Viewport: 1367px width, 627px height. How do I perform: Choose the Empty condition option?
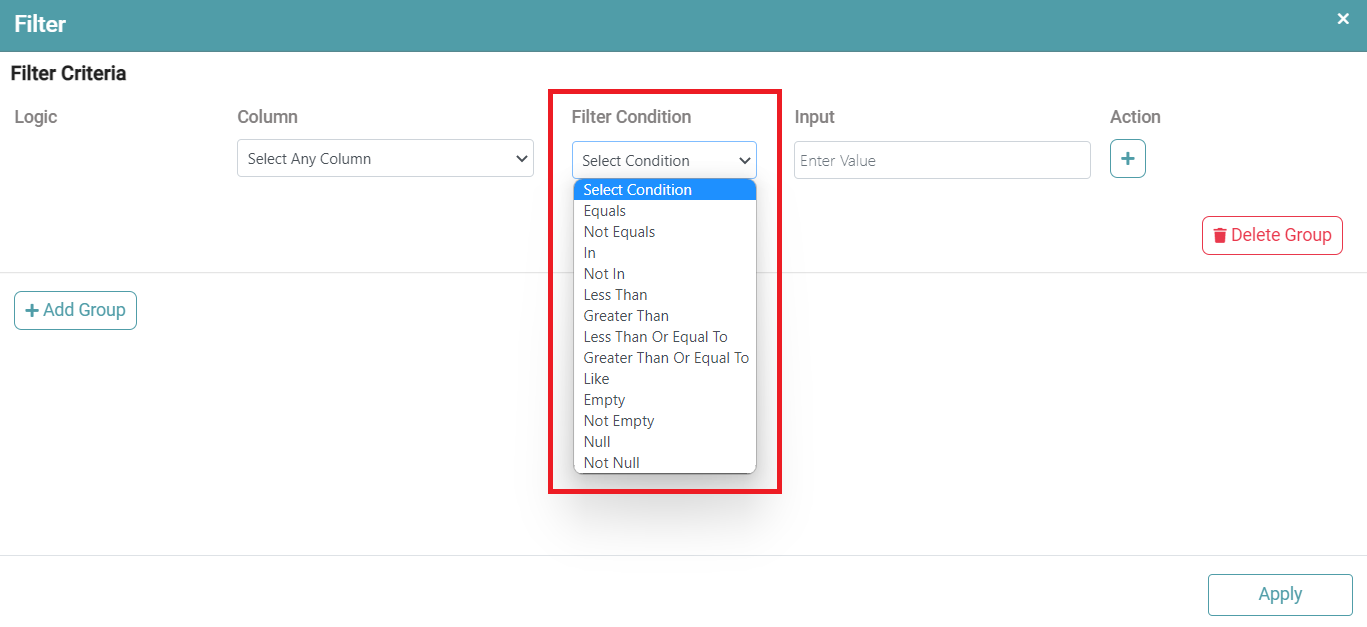pyautogui.click(x=604, y=400)
